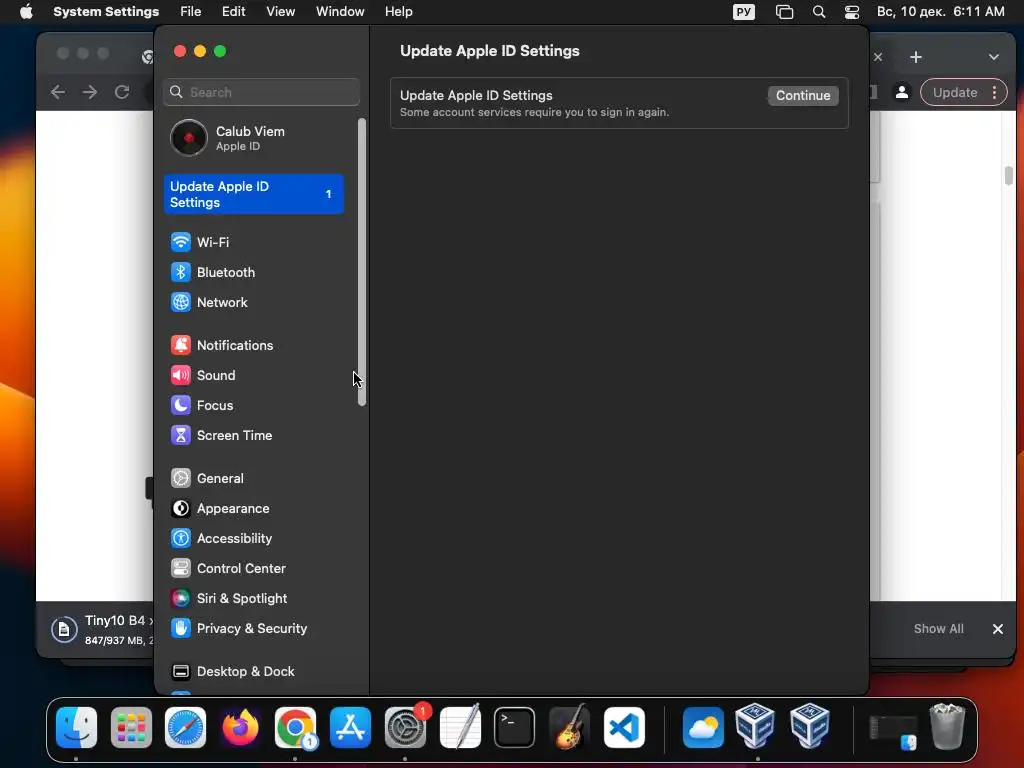Reload the page in Chrome
Viewport: 1024px width, 768px height.
point(122,92)
